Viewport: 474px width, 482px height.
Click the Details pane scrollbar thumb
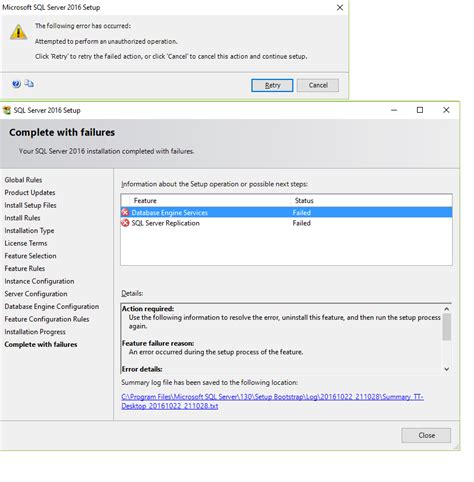[x=447, y=327]
